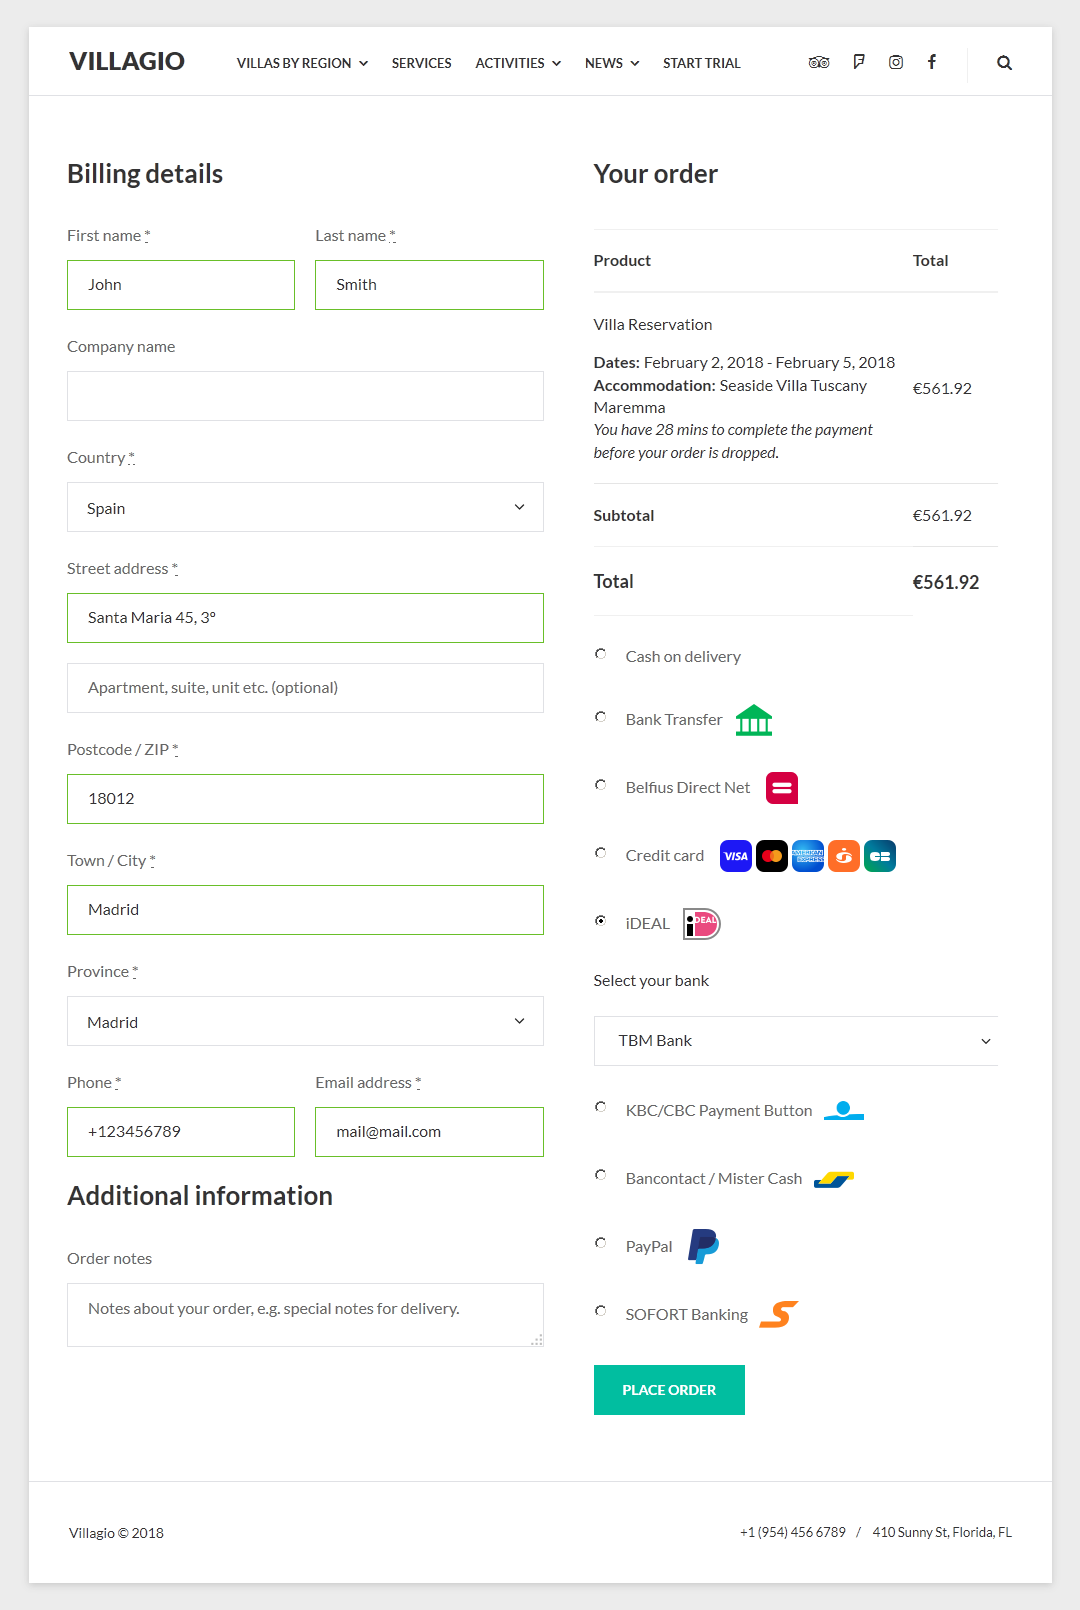Choose SOFORT Banking as payment method
The image size is (1080, 1610).
click(x=601, y=1311)
